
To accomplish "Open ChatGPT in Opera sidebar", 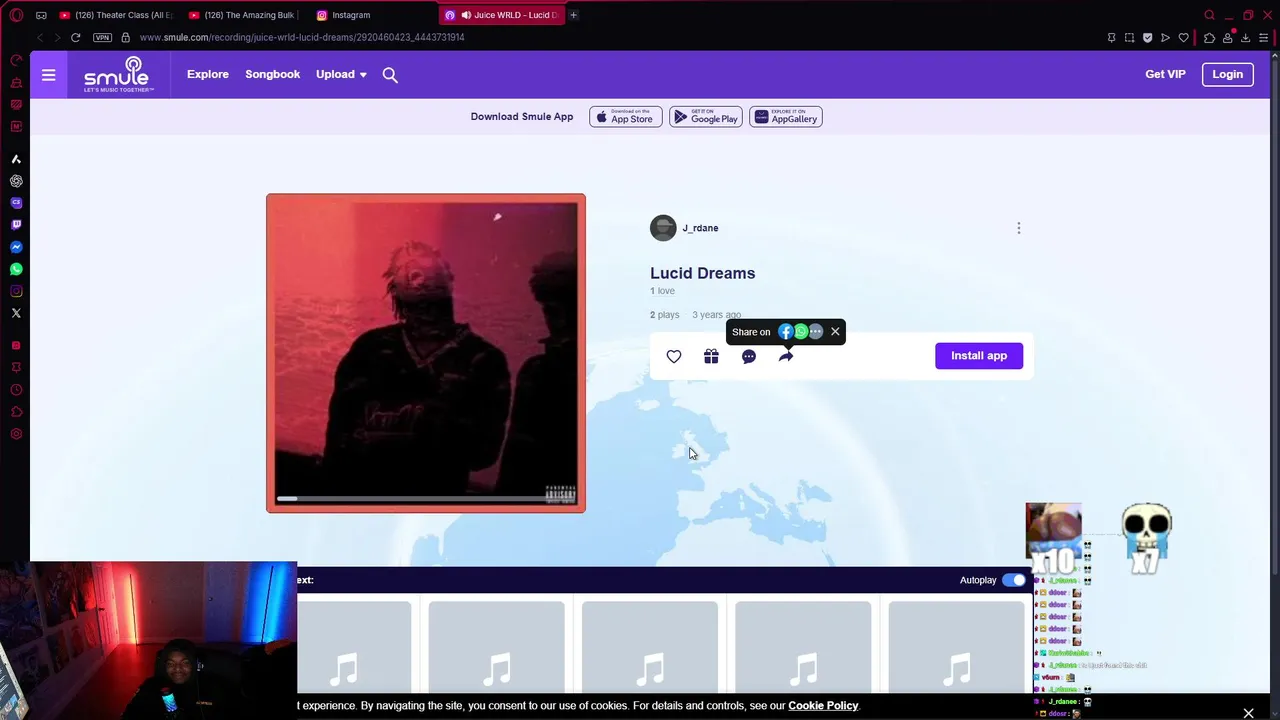I will click(16, 181).
